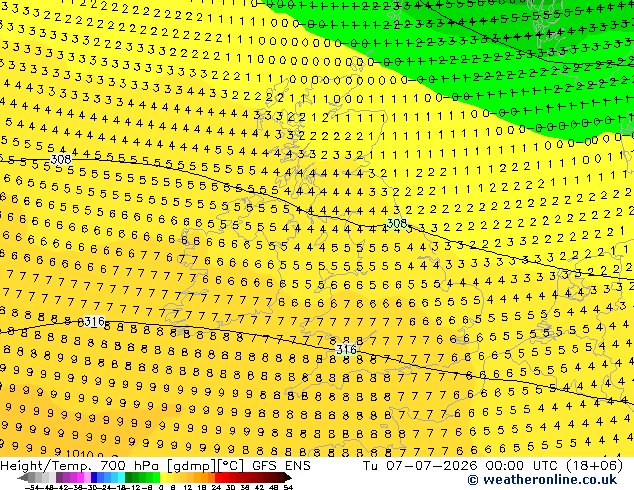Click the bright red swatch in the color scale
Screen dimensions: 634x490
pos(218,477)
